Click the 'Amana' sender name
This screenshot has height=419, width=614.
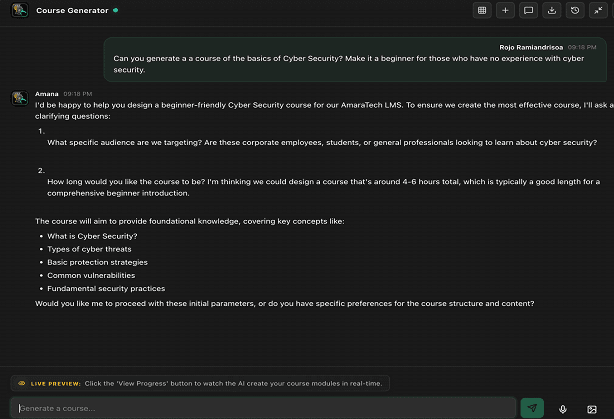click(x=47, y=94)
